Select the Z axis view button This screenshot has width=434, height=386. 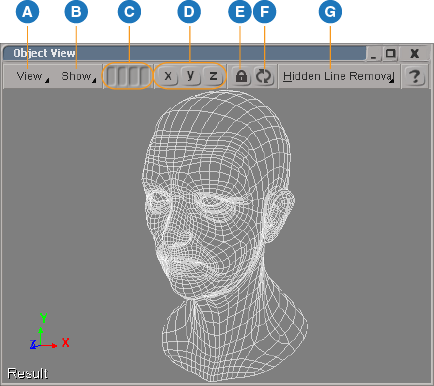[213, 76]
